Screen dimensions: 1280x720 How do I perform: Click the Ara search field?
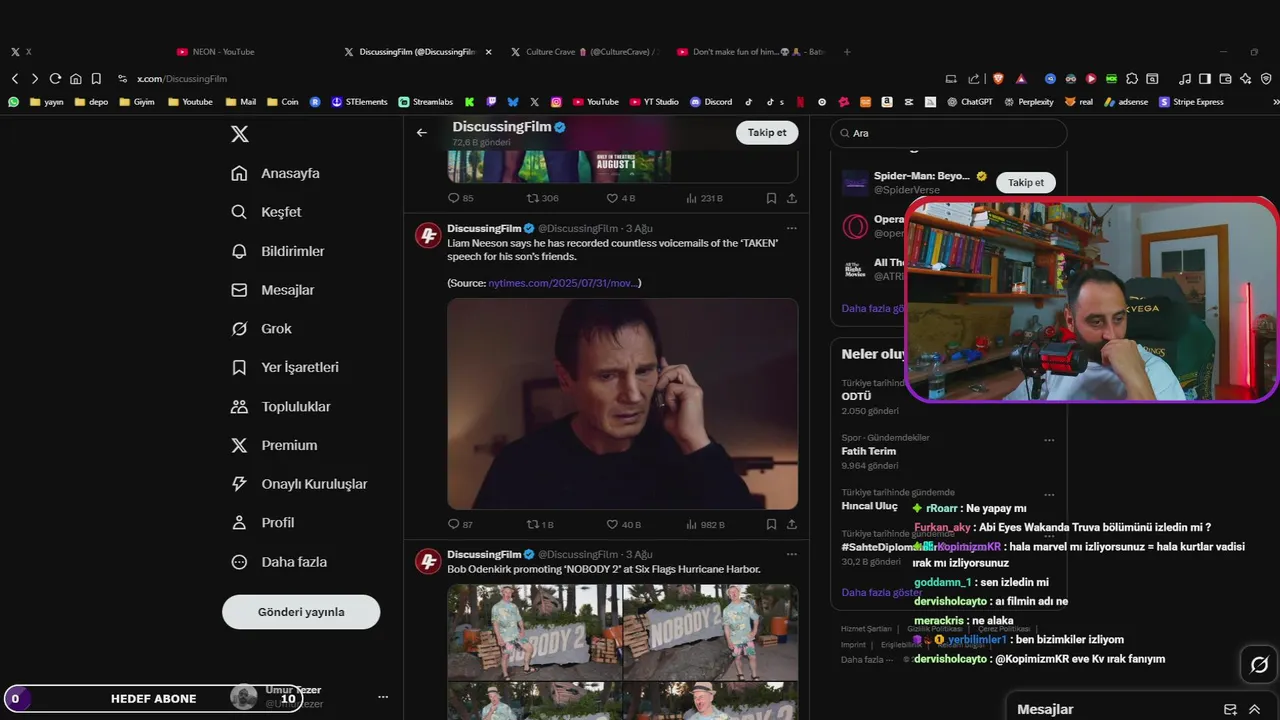tap(949, 133)
